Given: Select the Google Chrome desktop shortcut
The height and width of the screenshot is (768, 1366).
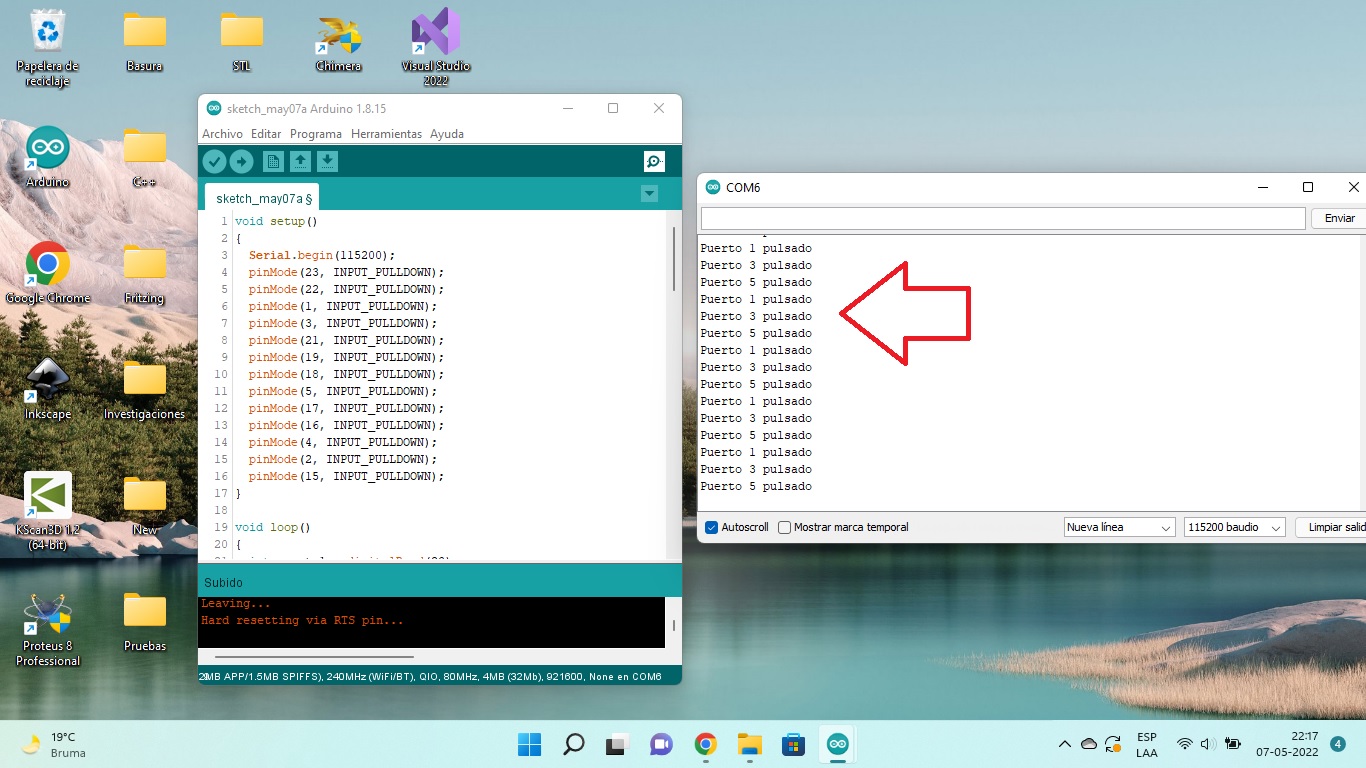Looking at the screenshot, I should [x=47, y=273].
